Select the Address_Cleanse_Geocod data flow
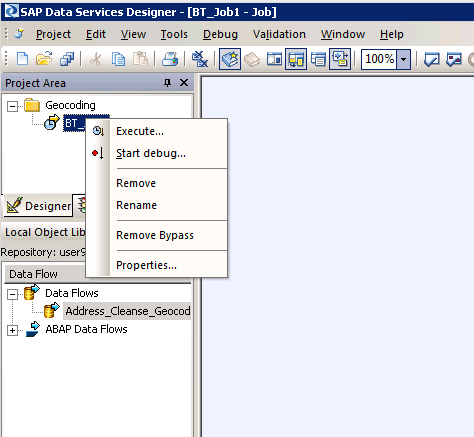 128,311
